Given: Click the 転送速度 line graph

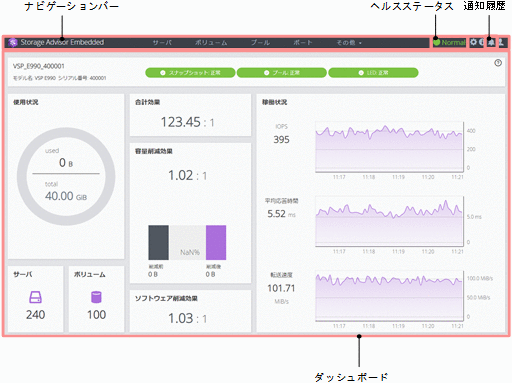Looking at the screenshot, I should 389,296.
